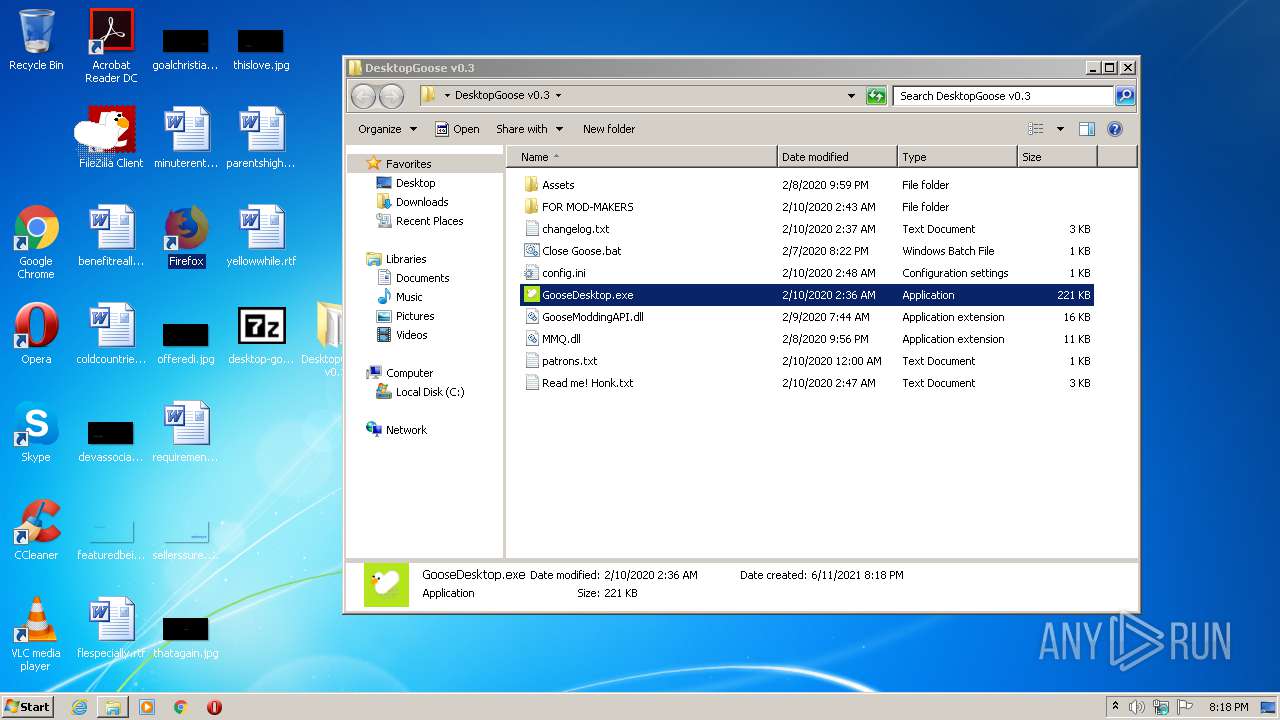Viewport: 1280px width, 720px height.
Task: Click the taskbar clock showing 8:18 PM
Action: (1228, 707)
